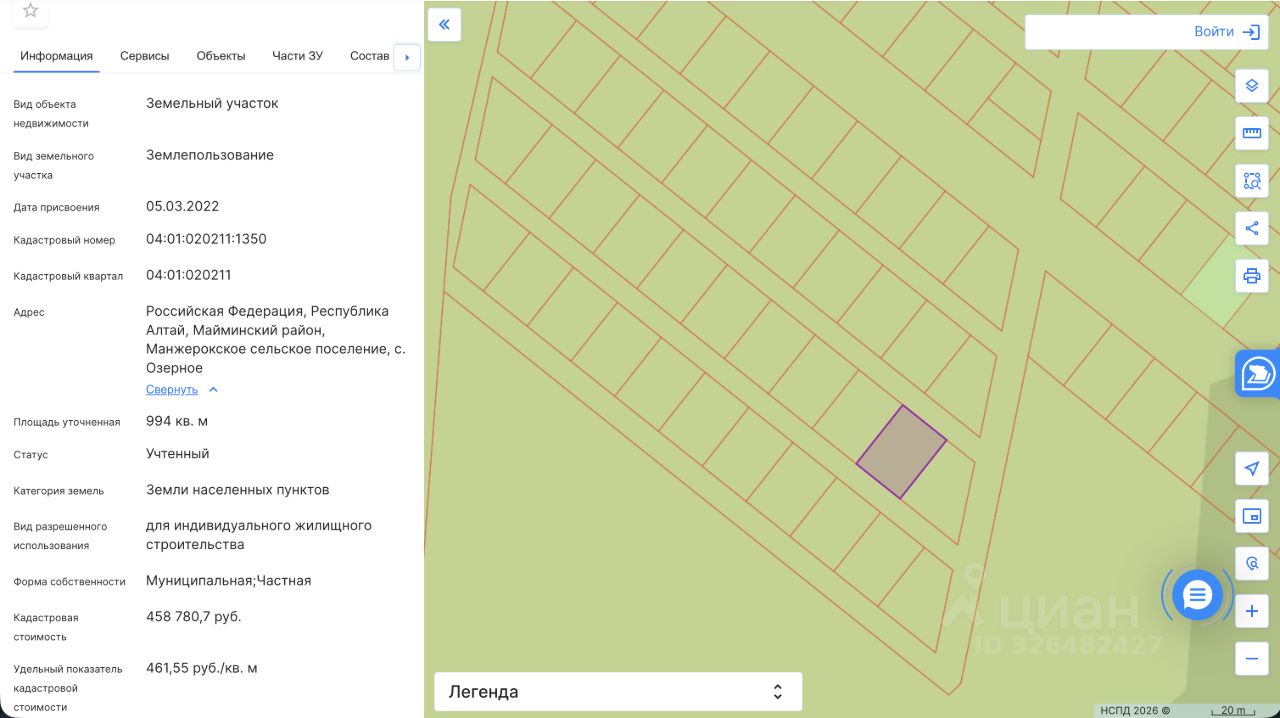This screenshot has height=718, width=1280.
Task: Click the Свернуть link under address
Action: point(172,390)
